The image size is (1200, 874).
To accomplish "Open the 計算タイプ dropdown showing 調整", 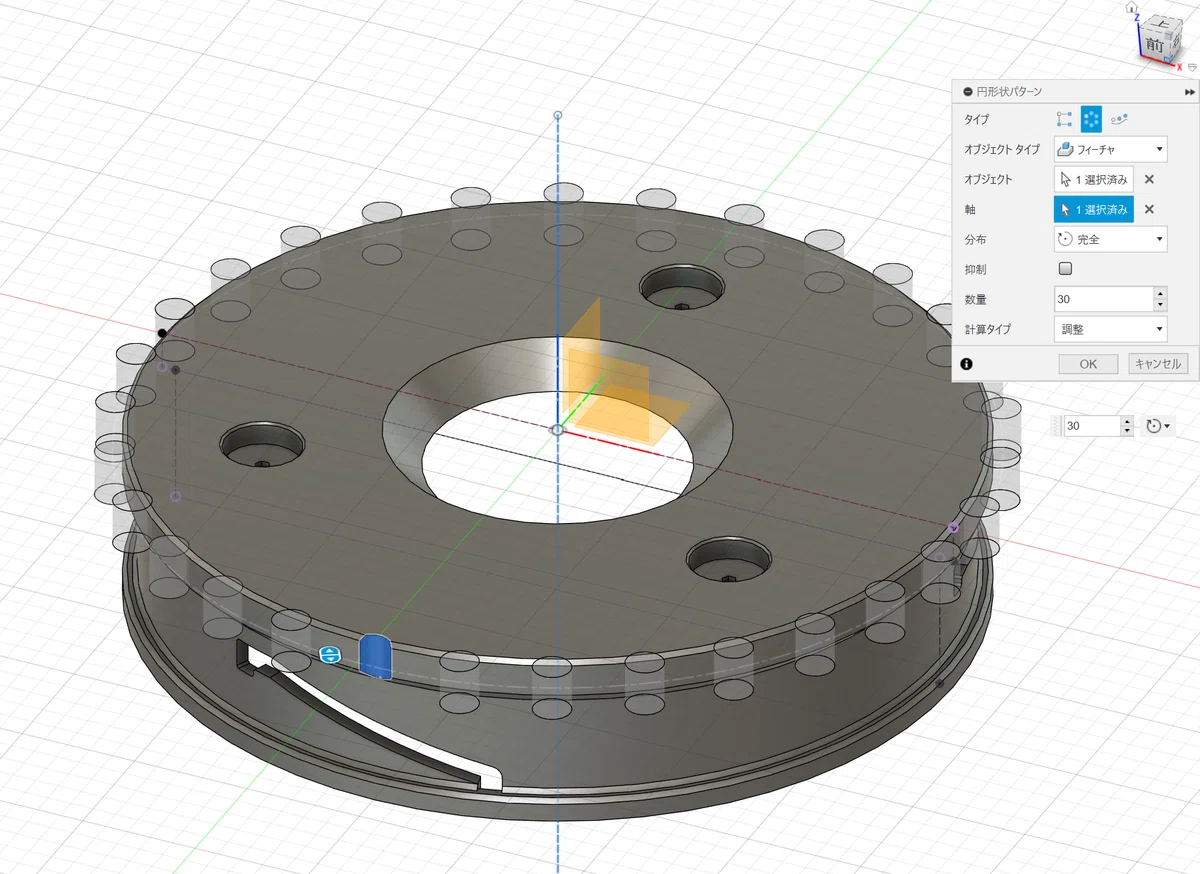I will click(x=1111, y=328).
